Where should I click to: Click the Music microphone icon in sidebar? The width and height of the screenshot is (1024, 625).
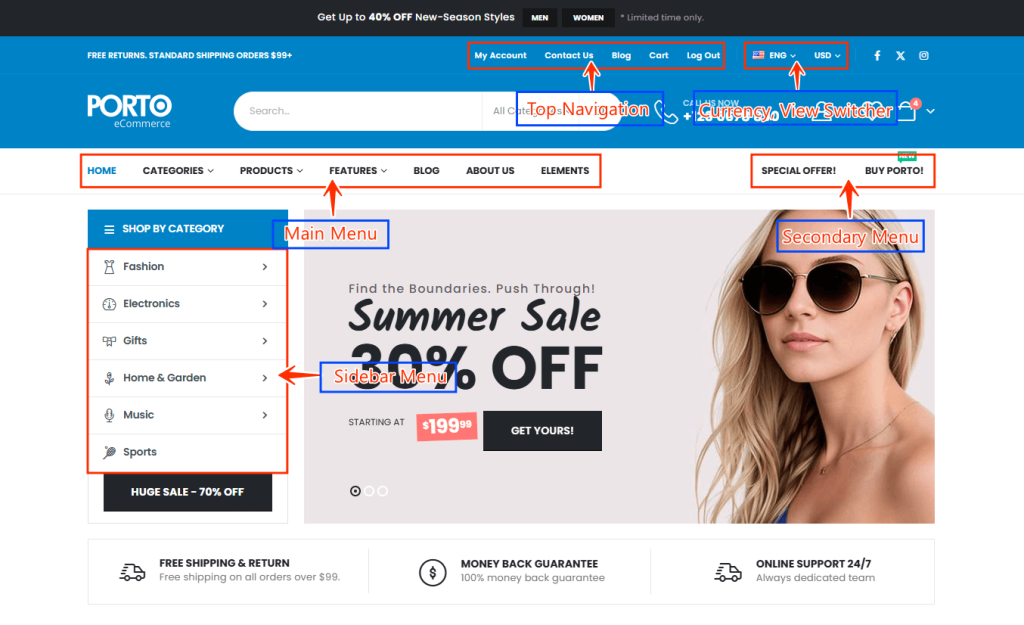tap(109, 415)
